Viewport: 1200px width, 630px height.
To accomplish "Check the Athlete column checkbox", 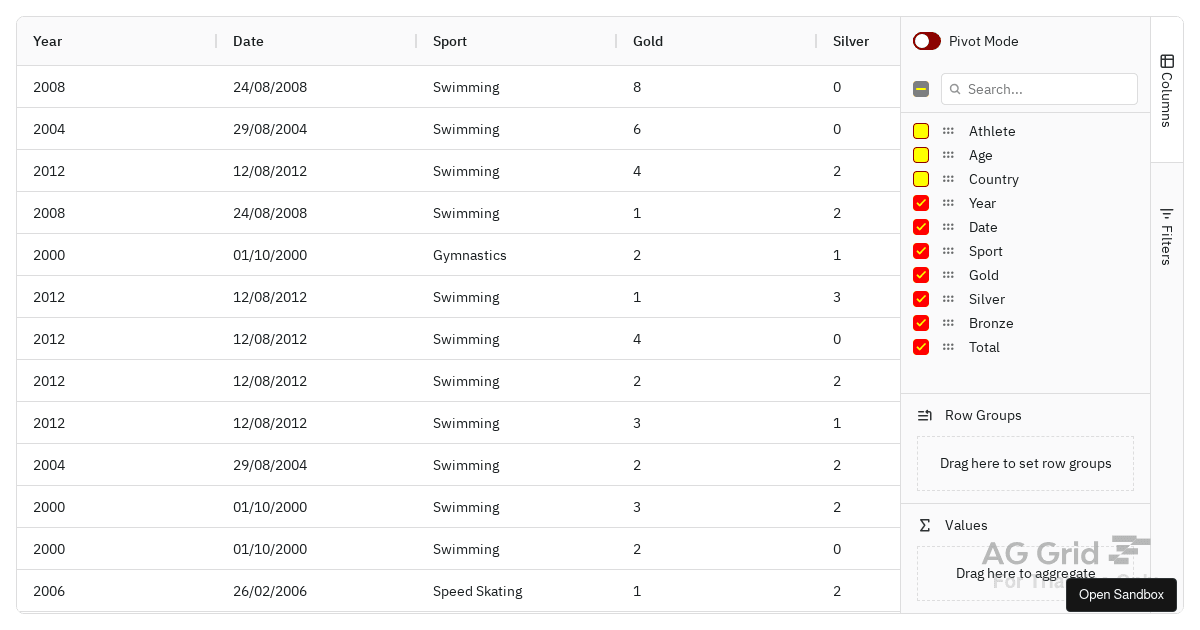I will pos(921,131).
